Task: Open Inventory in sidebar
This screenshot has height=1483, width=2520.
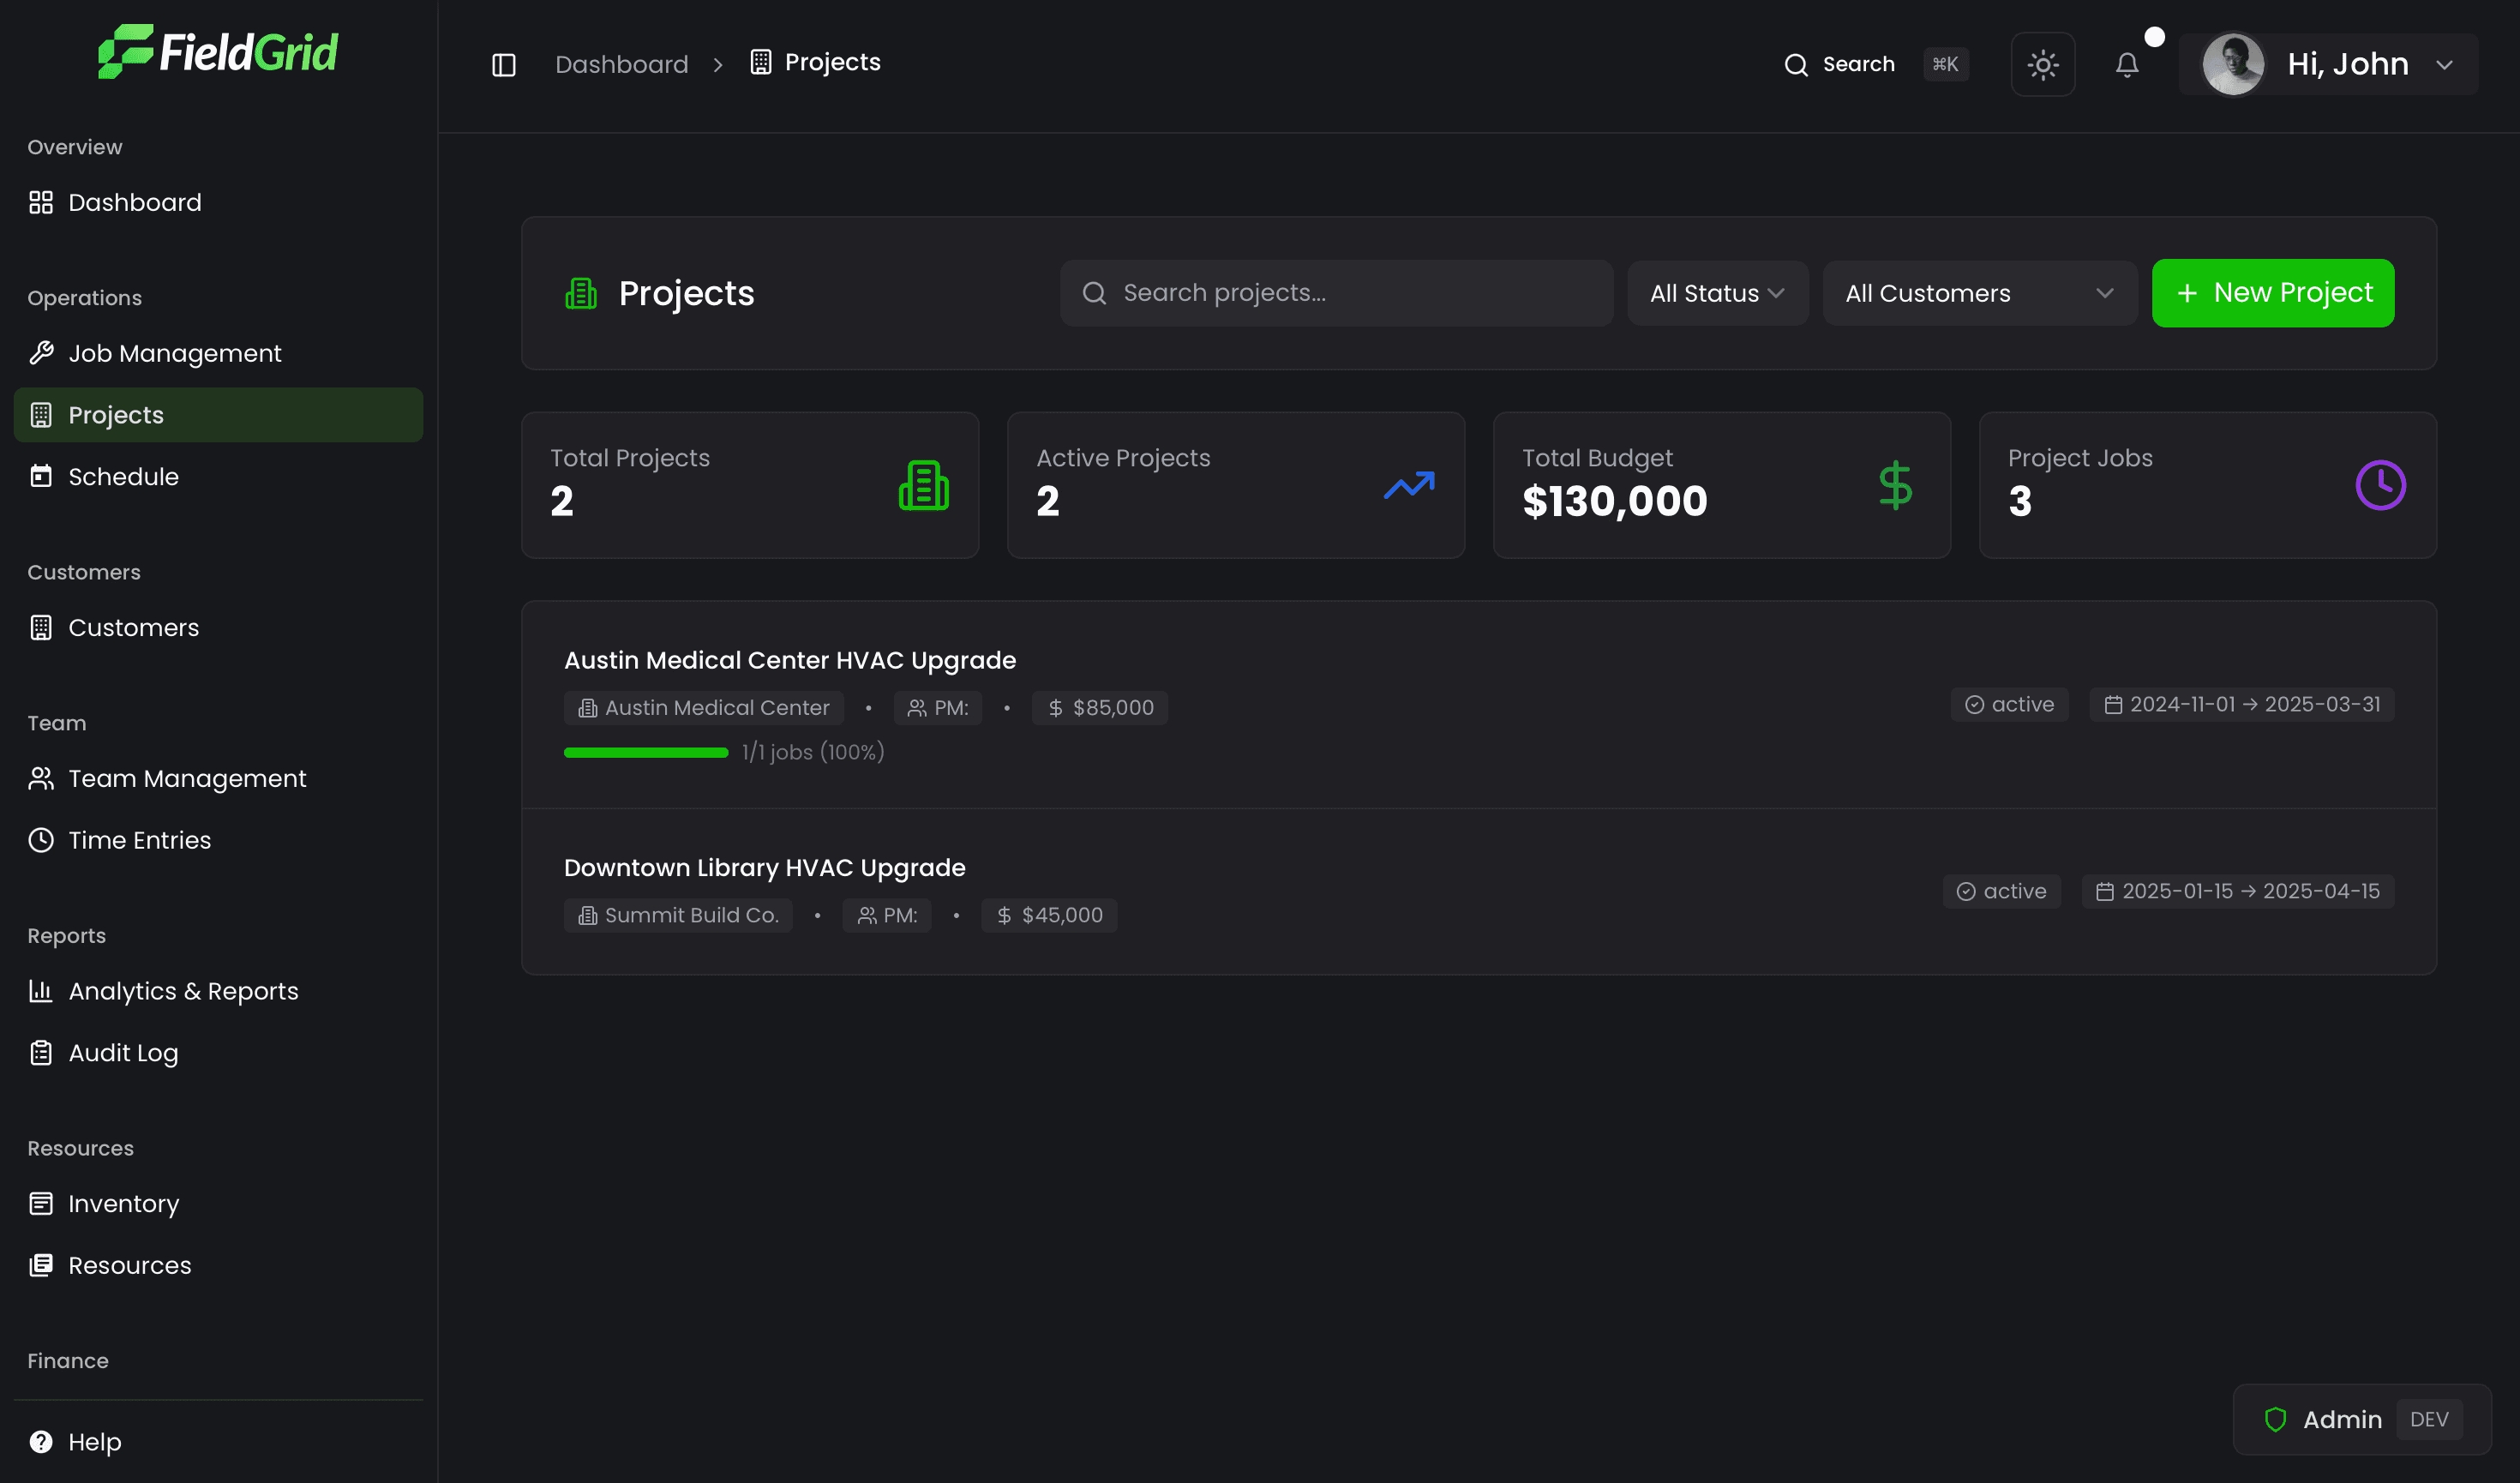Action: click(x=218, y=1204)
